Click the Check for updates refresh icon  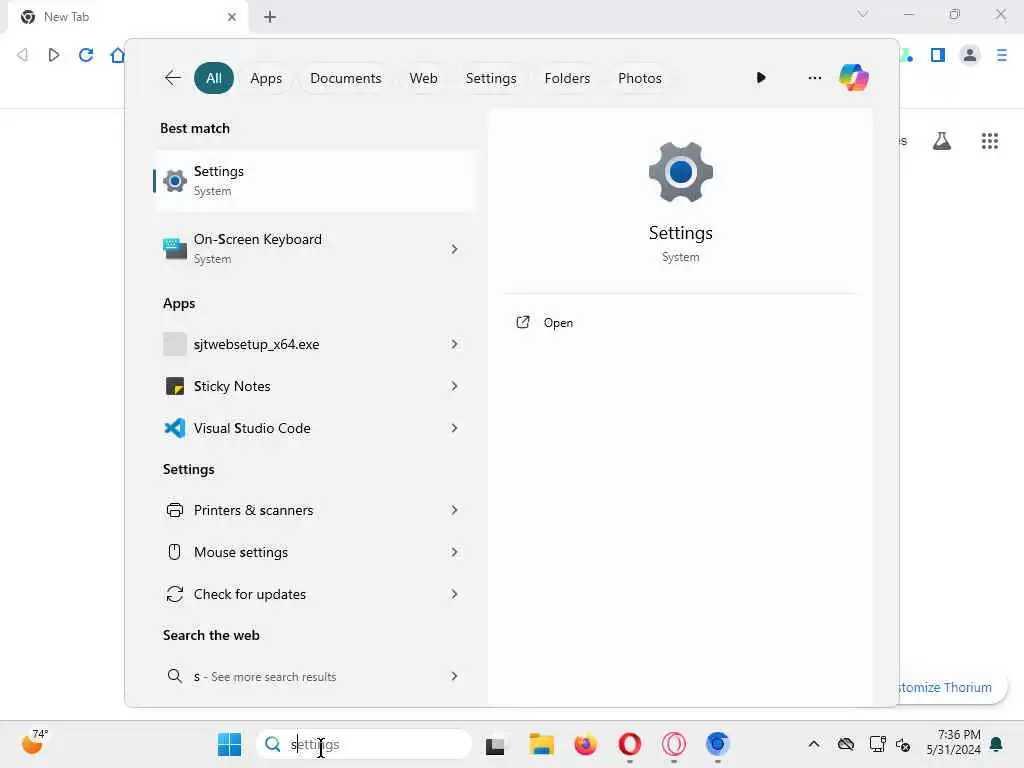tap(174, 594)
